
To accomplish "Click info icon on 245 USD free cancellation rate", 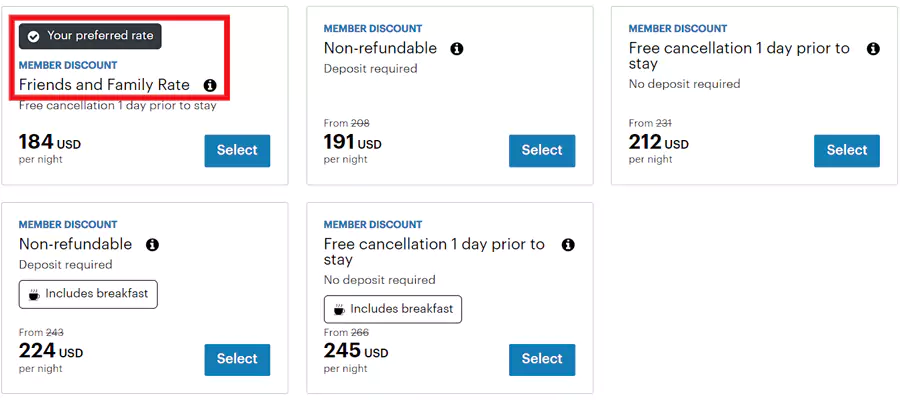I will [568, 245].
